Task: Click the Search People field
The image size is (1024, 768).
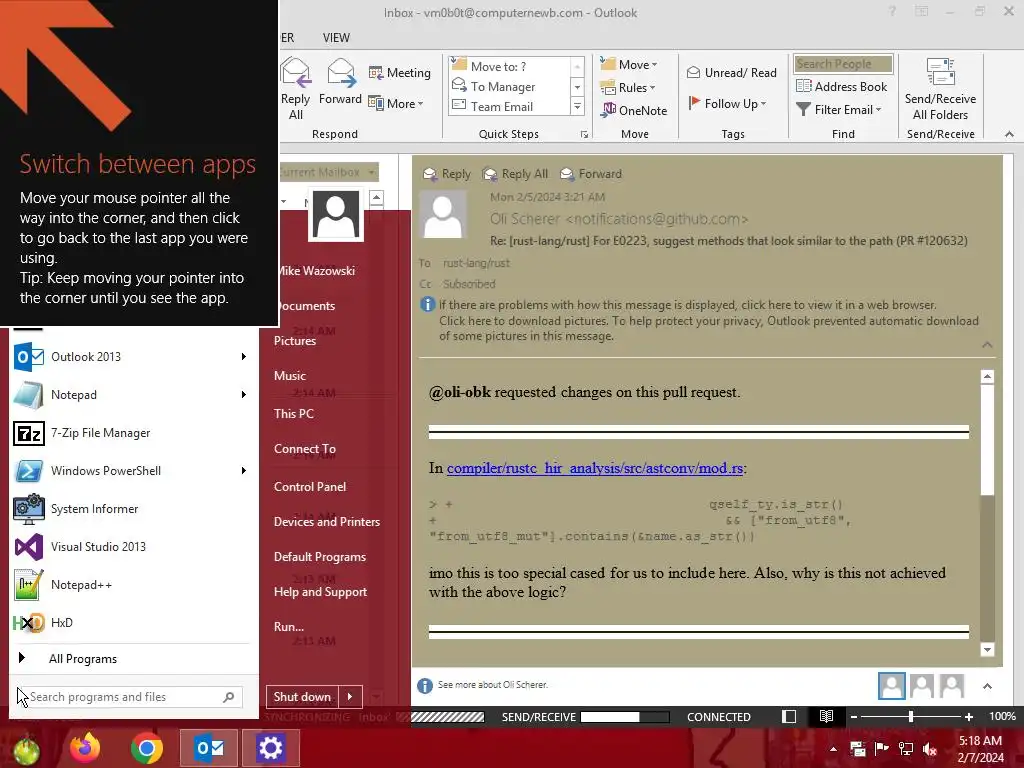Action: [843, 63]
